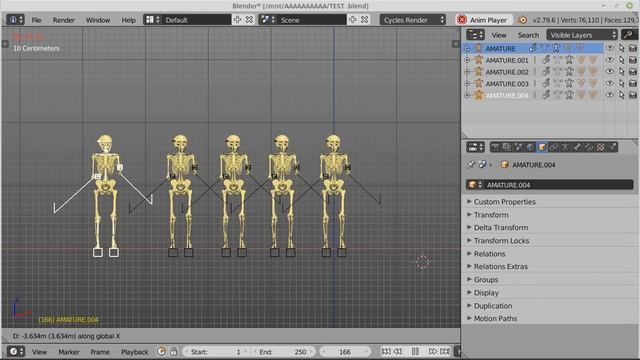Open the Physics properties tab
Image resolution: width=640 pixels, height=360 pixels.
click(613, 147)
